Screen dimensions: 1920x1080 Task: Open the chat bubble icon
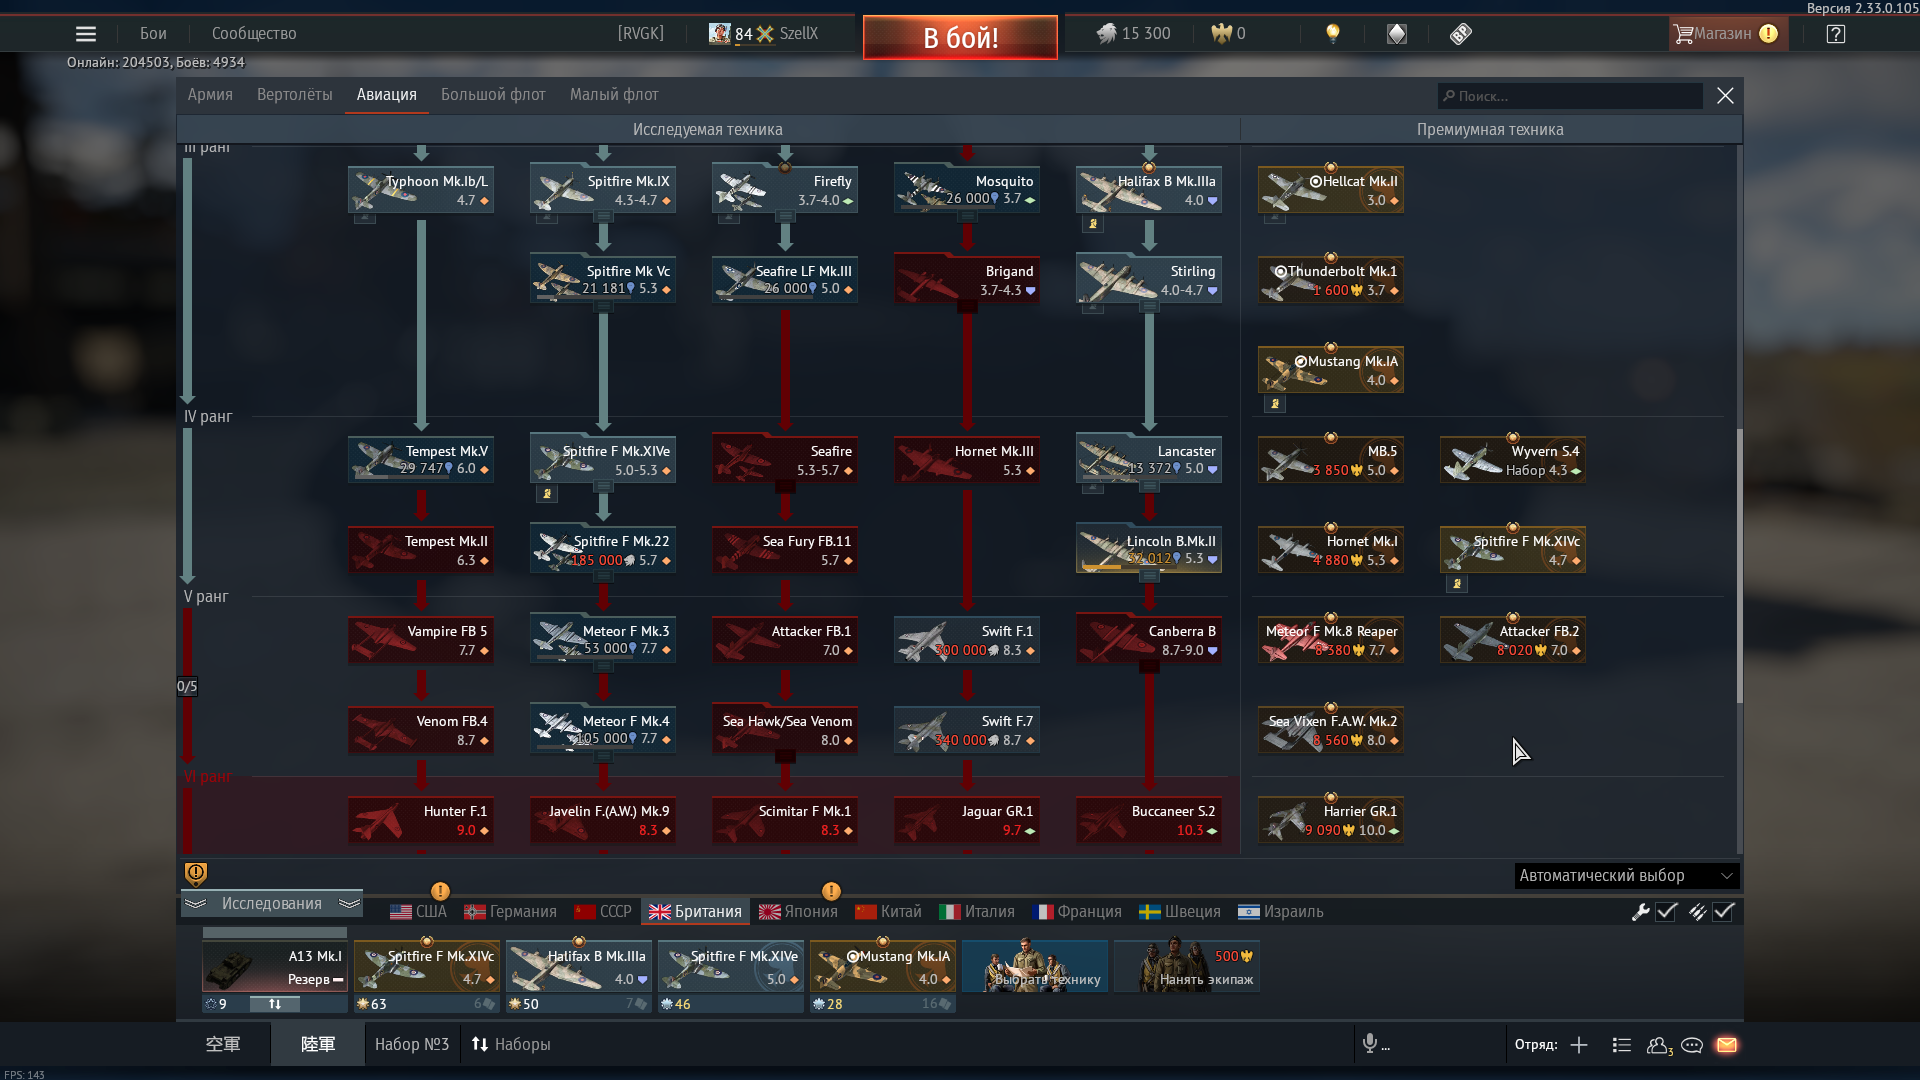pyautogui.click(x=1692, y=1045)
